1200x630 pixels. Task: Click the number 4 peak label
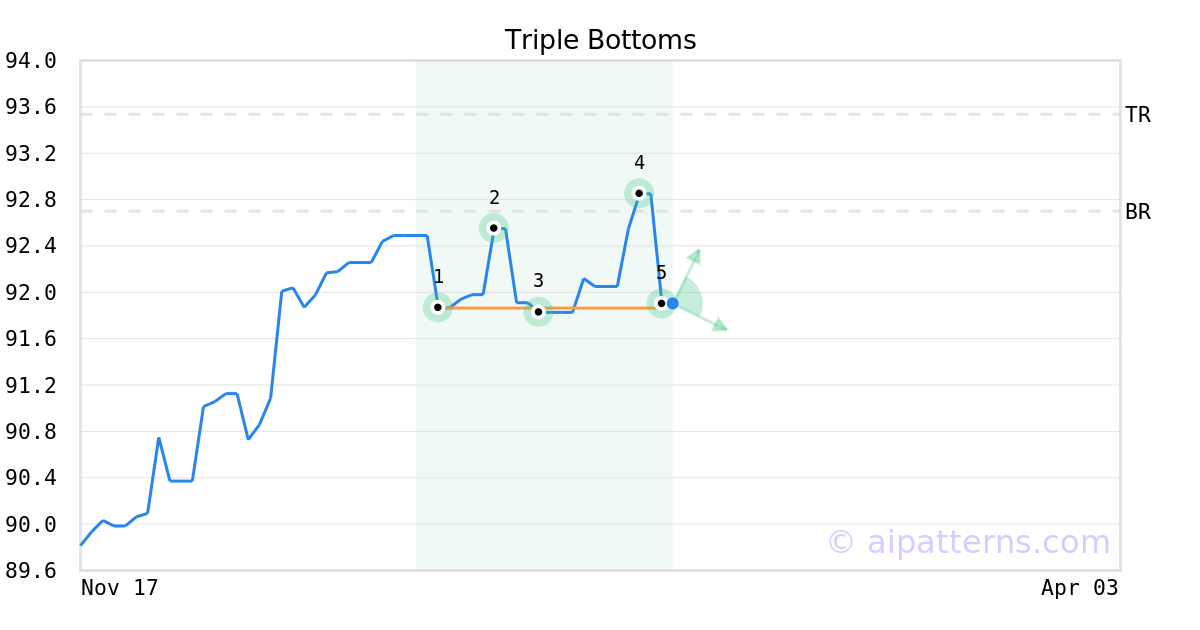(639, 163)
